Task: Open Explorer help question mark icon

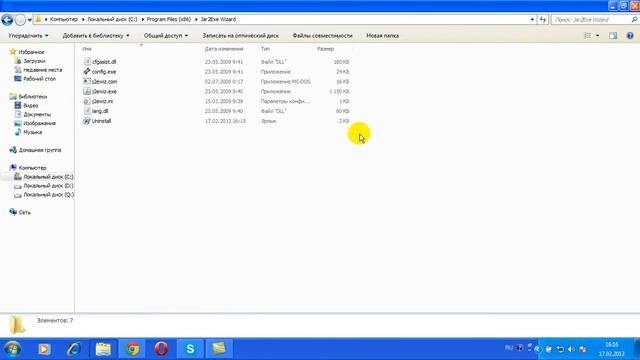Action: [x=630, y=36]
